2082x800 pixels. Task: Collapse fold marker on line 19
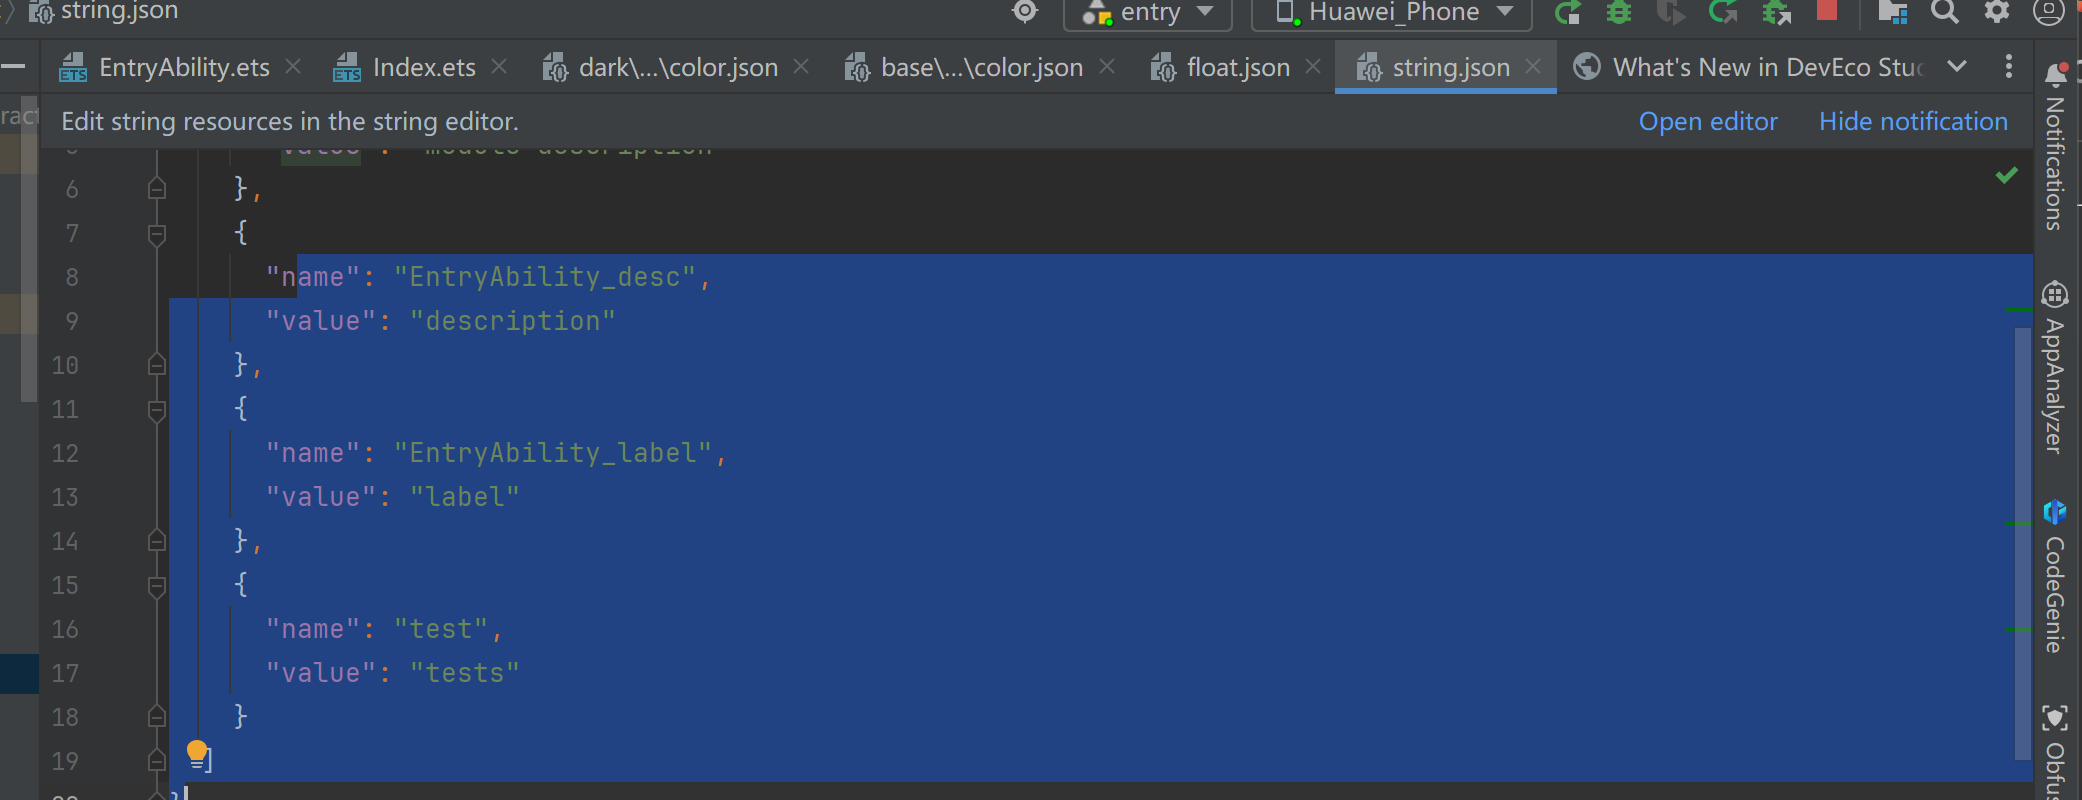tap(157, 760)
